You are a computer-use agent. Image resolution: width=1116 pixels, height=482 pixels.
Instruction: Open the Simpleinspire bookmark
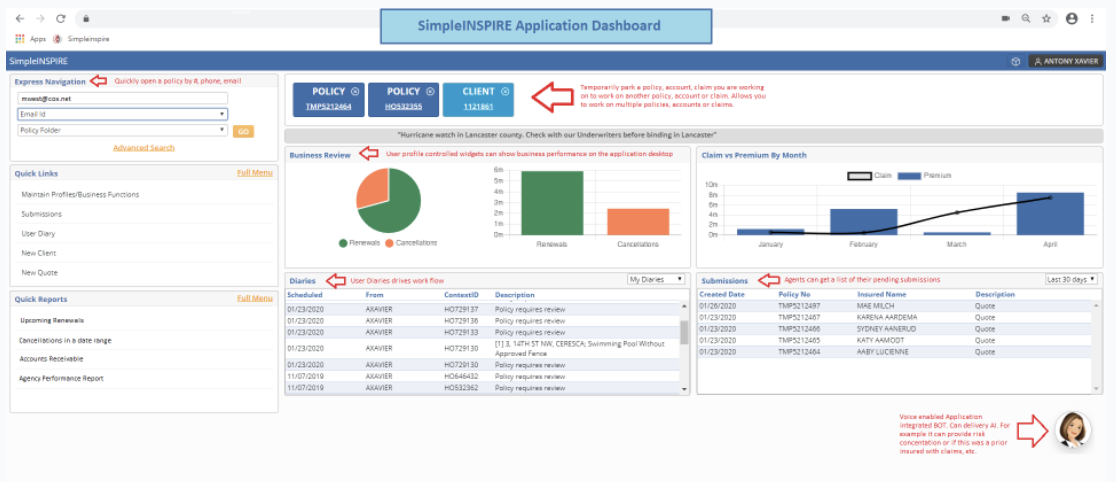coord(82,39)
